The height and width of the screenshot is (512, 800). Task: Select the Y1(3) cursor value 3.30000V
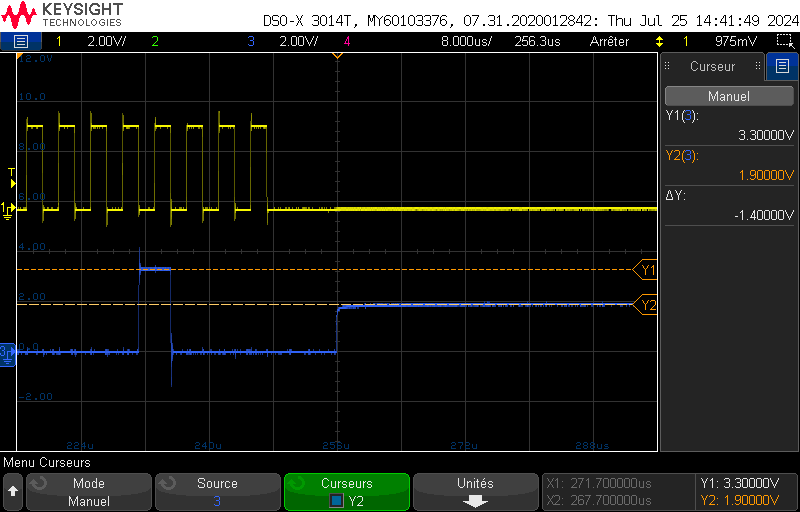[766, 136]
